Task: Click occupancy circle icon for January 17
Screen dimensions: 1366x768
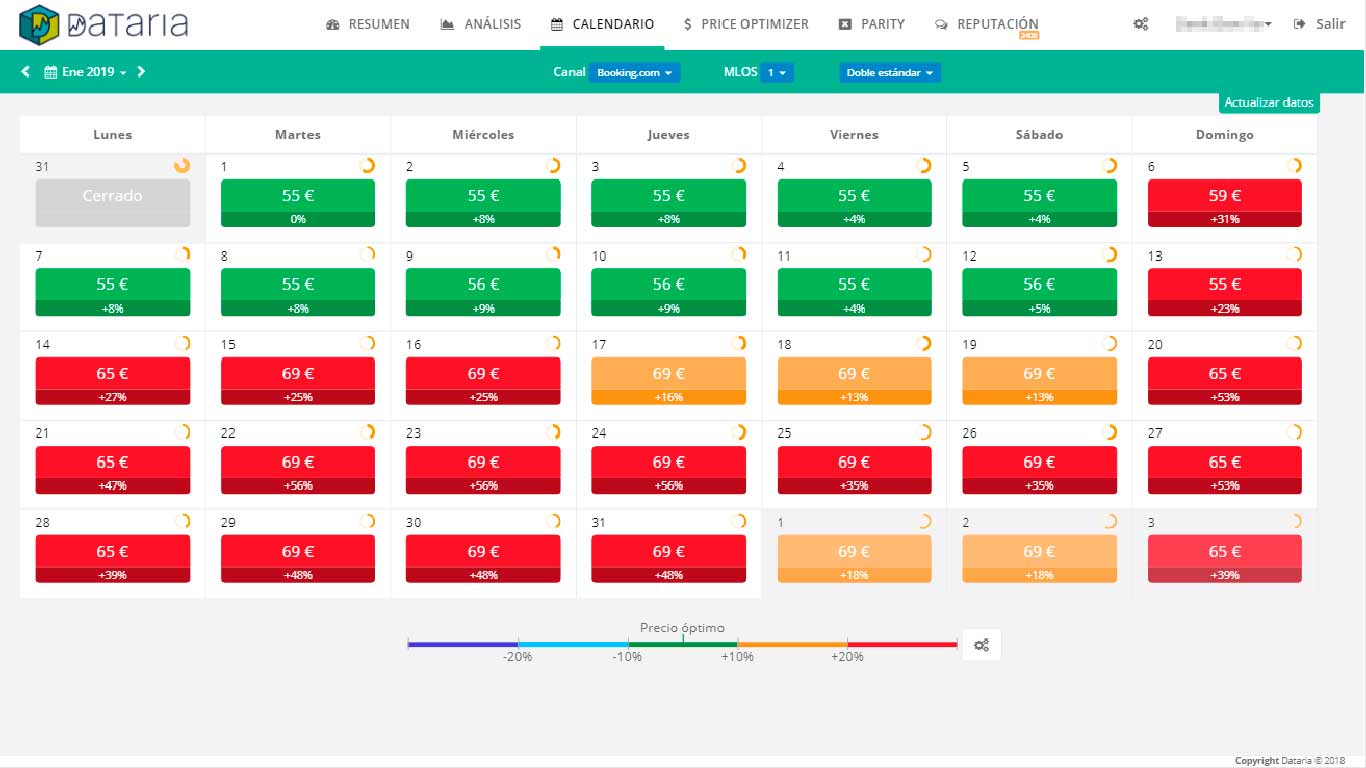Action: click(738, 344)
